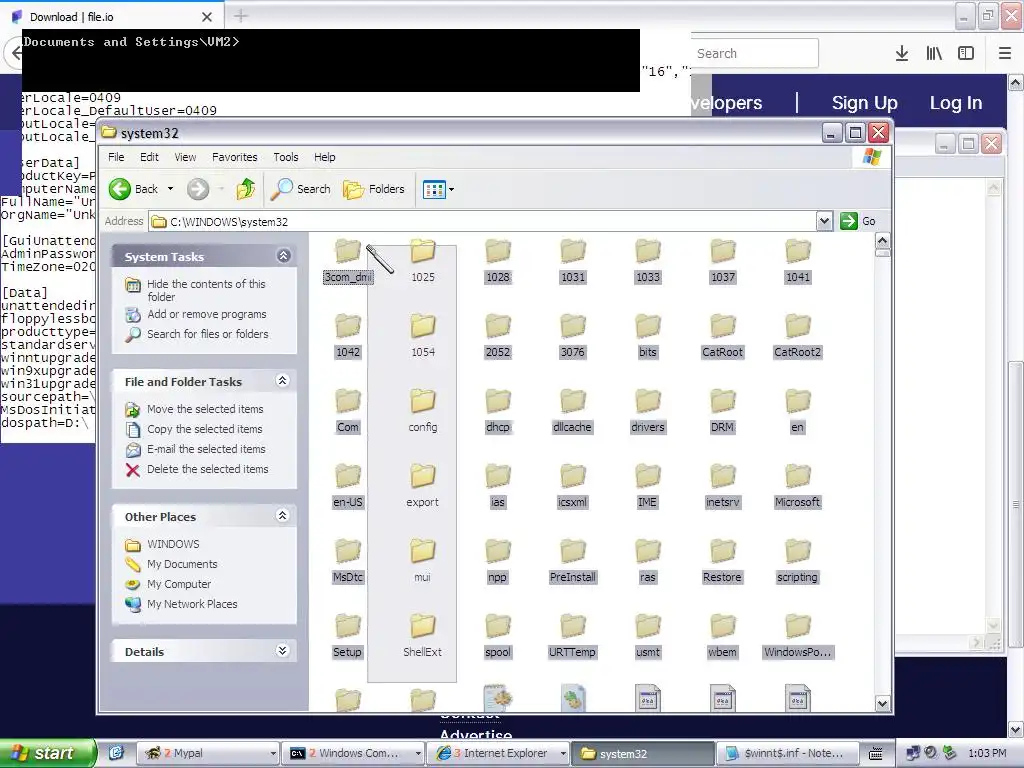Click the Start button

[47, 754]
